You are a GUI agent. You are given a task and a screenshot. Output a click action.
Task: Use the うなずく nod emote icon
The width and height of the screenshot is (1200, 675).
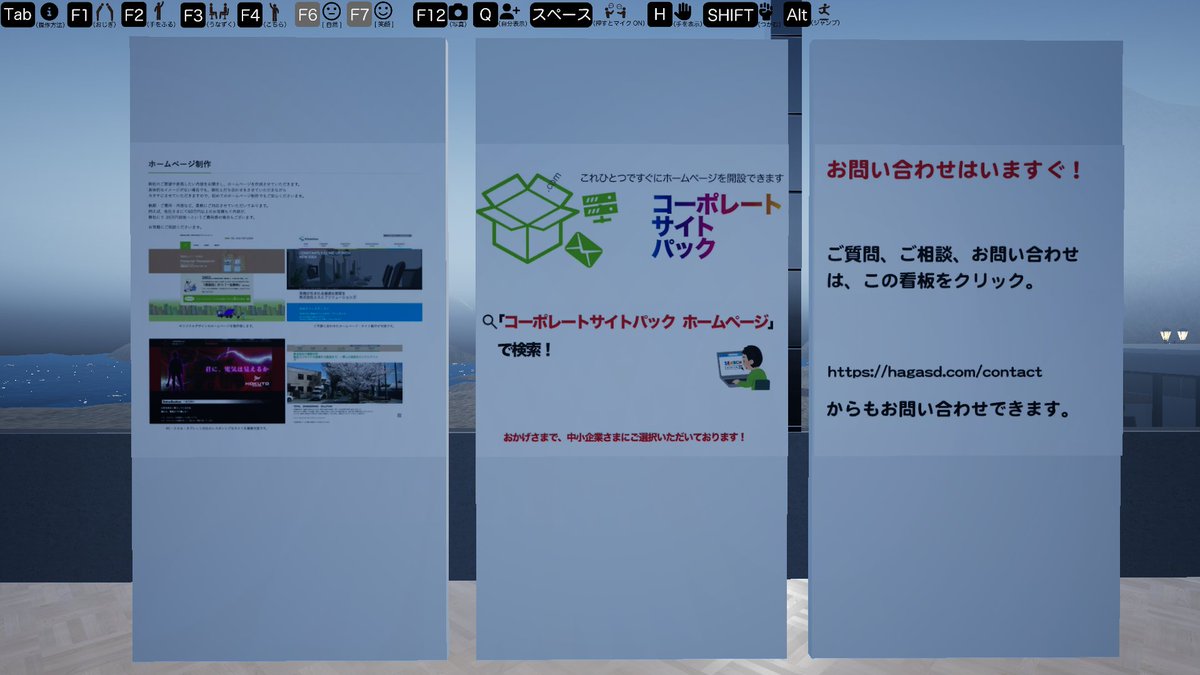point(193,14)
